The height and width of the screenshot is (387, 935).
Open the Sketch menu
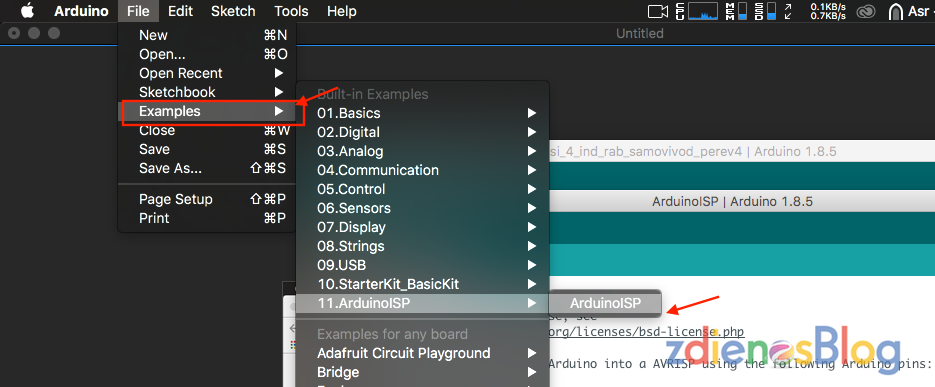[x=233, y=11]
